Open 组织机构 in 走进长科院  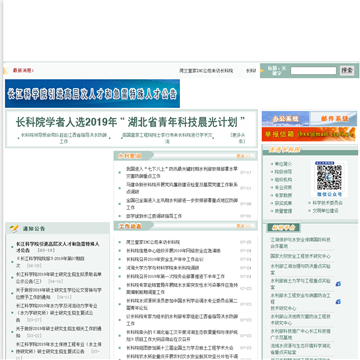point(283,180)
